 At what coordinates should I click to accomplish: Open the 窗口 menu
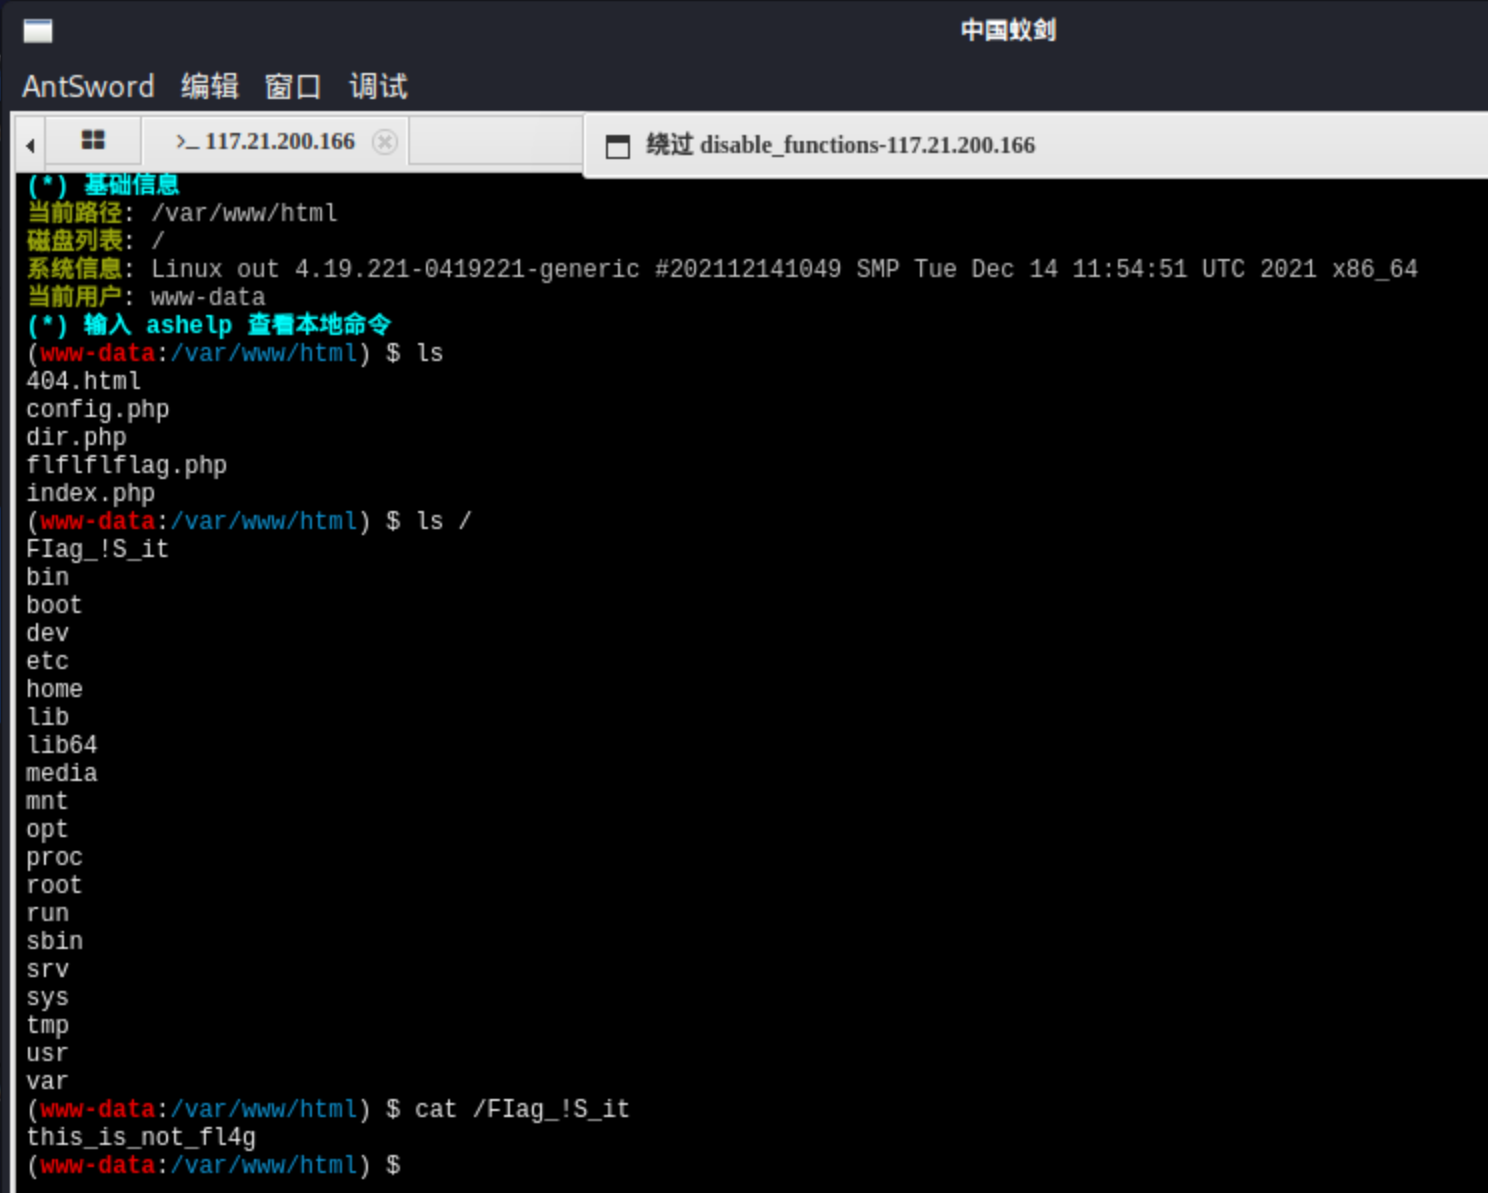pos(293,86)
